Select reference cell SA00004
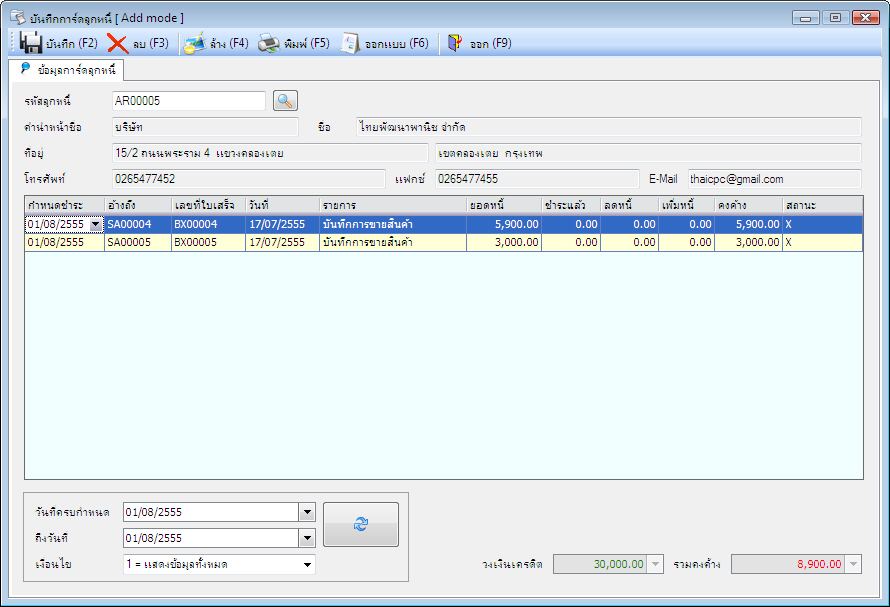The height and width of the screenshot is (607, 890). point(138,224)
